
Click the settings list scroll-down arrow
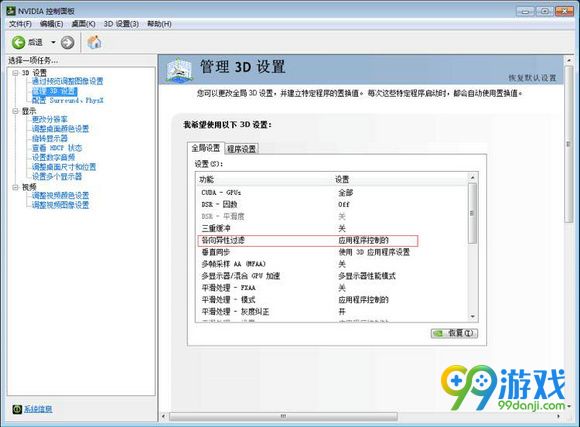click(x=472, y=316)
